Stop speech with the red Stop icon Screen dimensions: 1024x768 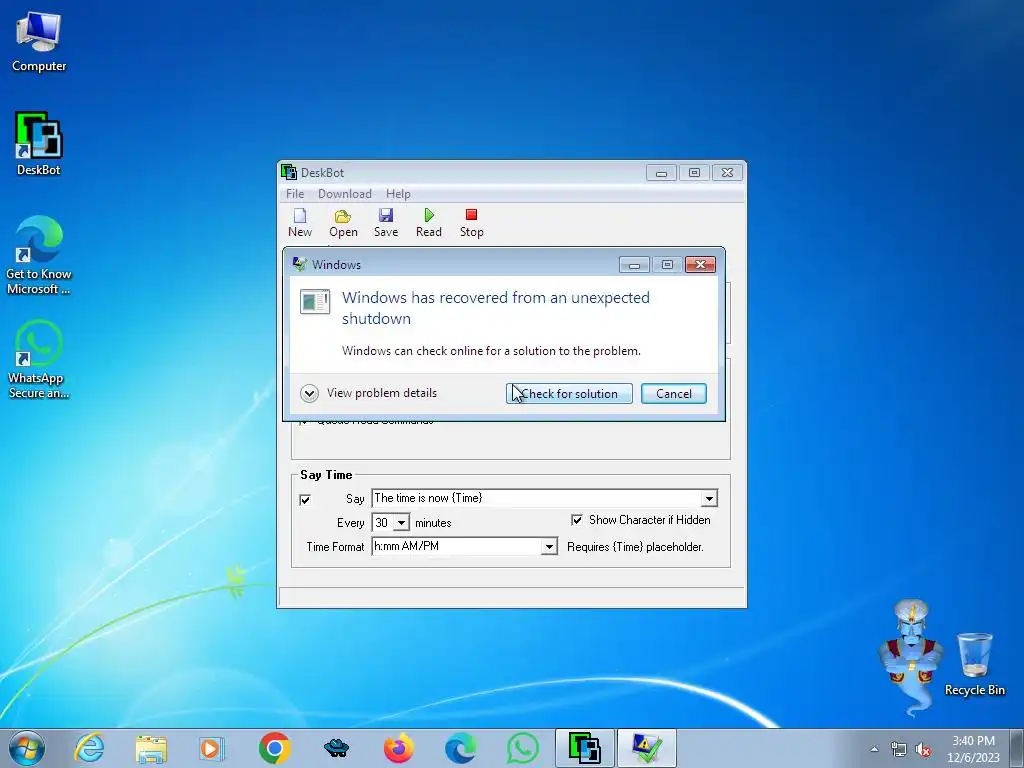[x=472, y=223]
